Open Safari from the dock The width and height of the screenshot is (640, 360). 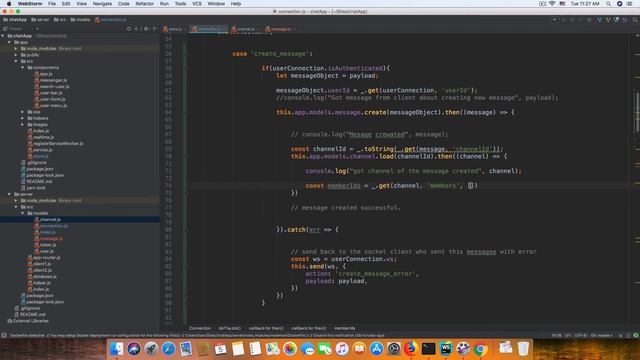pyautogui.click(x=168, y=349)
